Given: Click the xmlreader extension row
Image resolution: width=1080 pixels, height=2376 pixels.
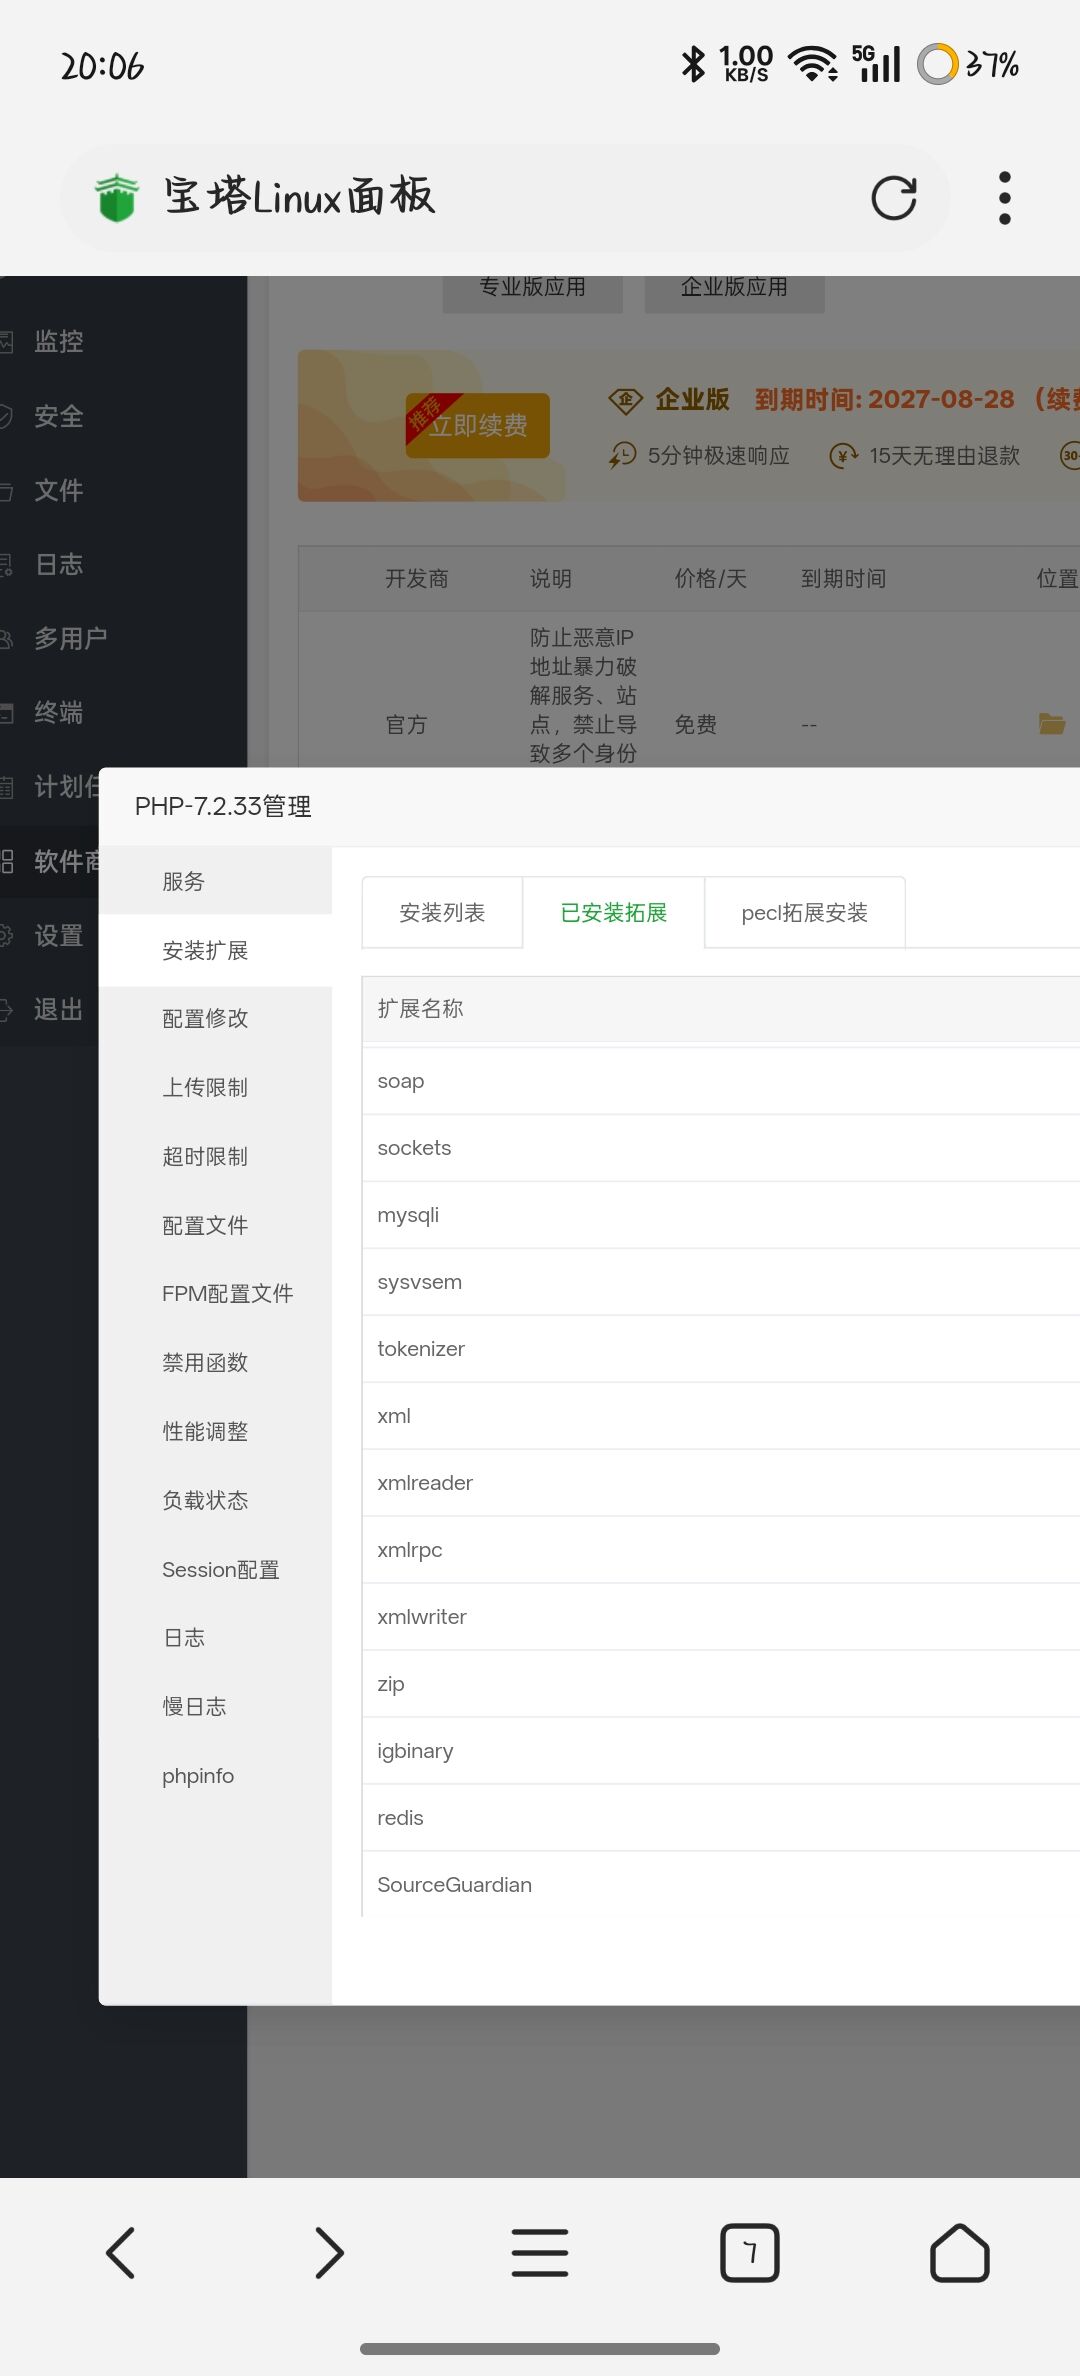Looking at the screenshot, I should [x=721, y=1483].
